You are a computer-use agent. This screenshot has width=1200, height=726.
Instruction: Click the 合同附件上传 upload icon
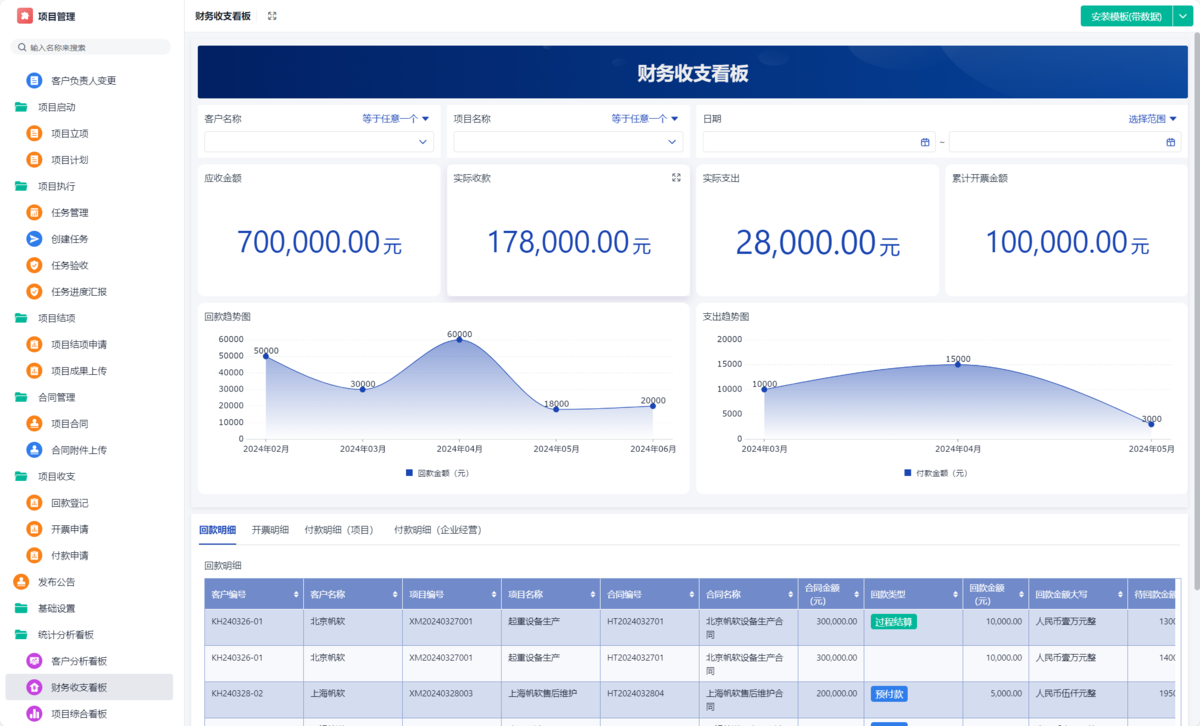[x=34, y=450]
